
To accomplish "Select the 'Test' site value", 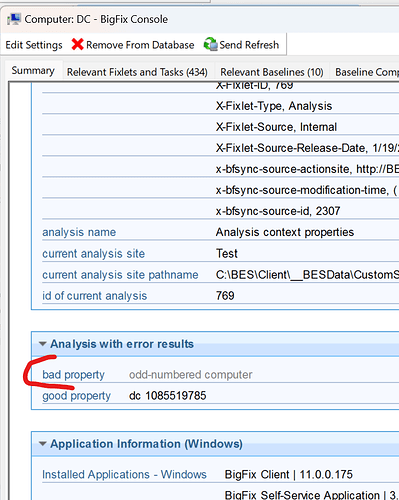I will point(227,253).
